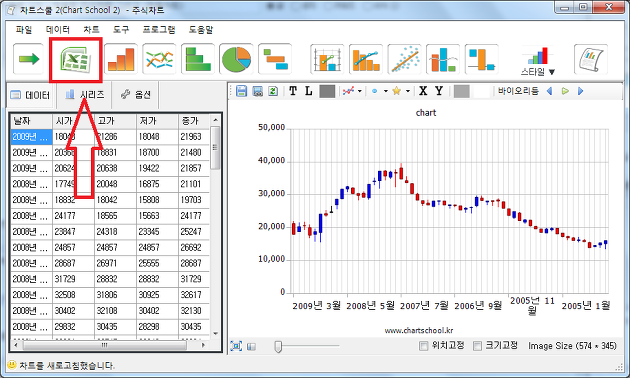This screenshot has height=378, width=630.
Task: Click the horizontal scrollbar left arrow
Action: [16, 345]
